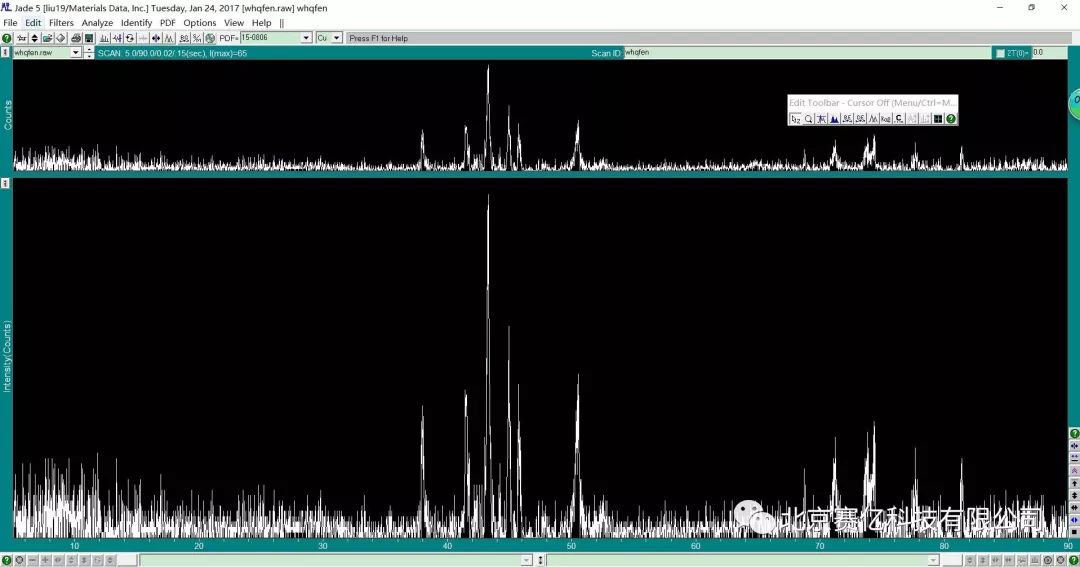Click the green help icon in Edit Toolbar

(951, 119)
